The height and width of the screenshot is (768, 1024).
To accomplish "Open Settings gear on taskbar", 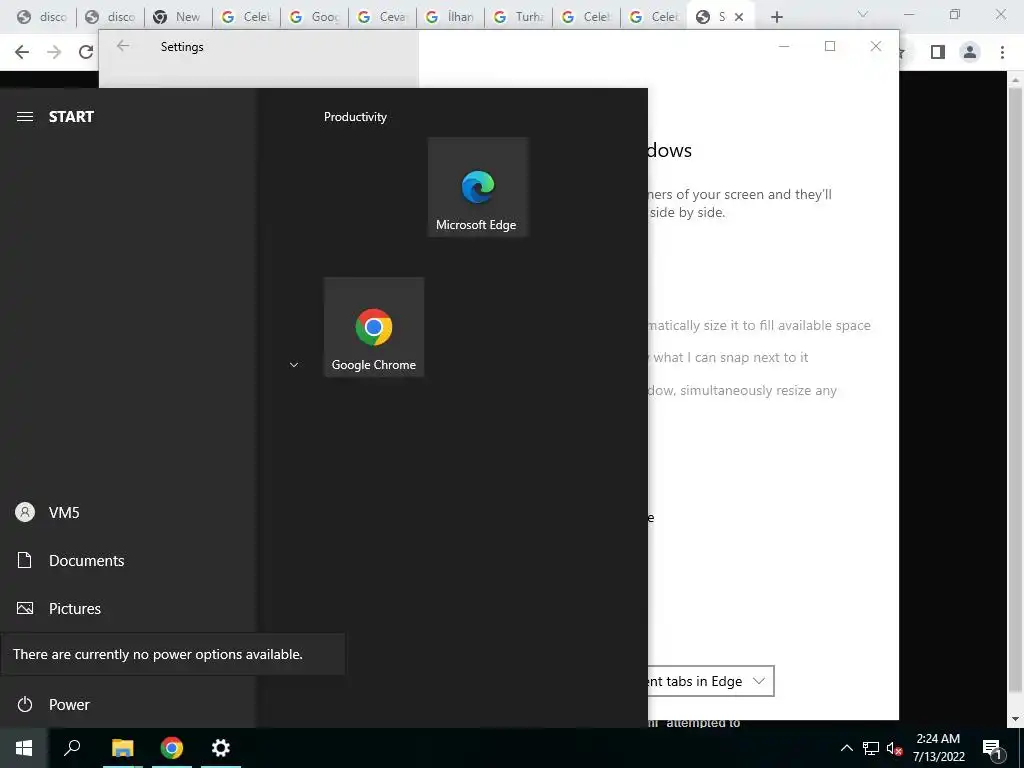I will point(221,748).
